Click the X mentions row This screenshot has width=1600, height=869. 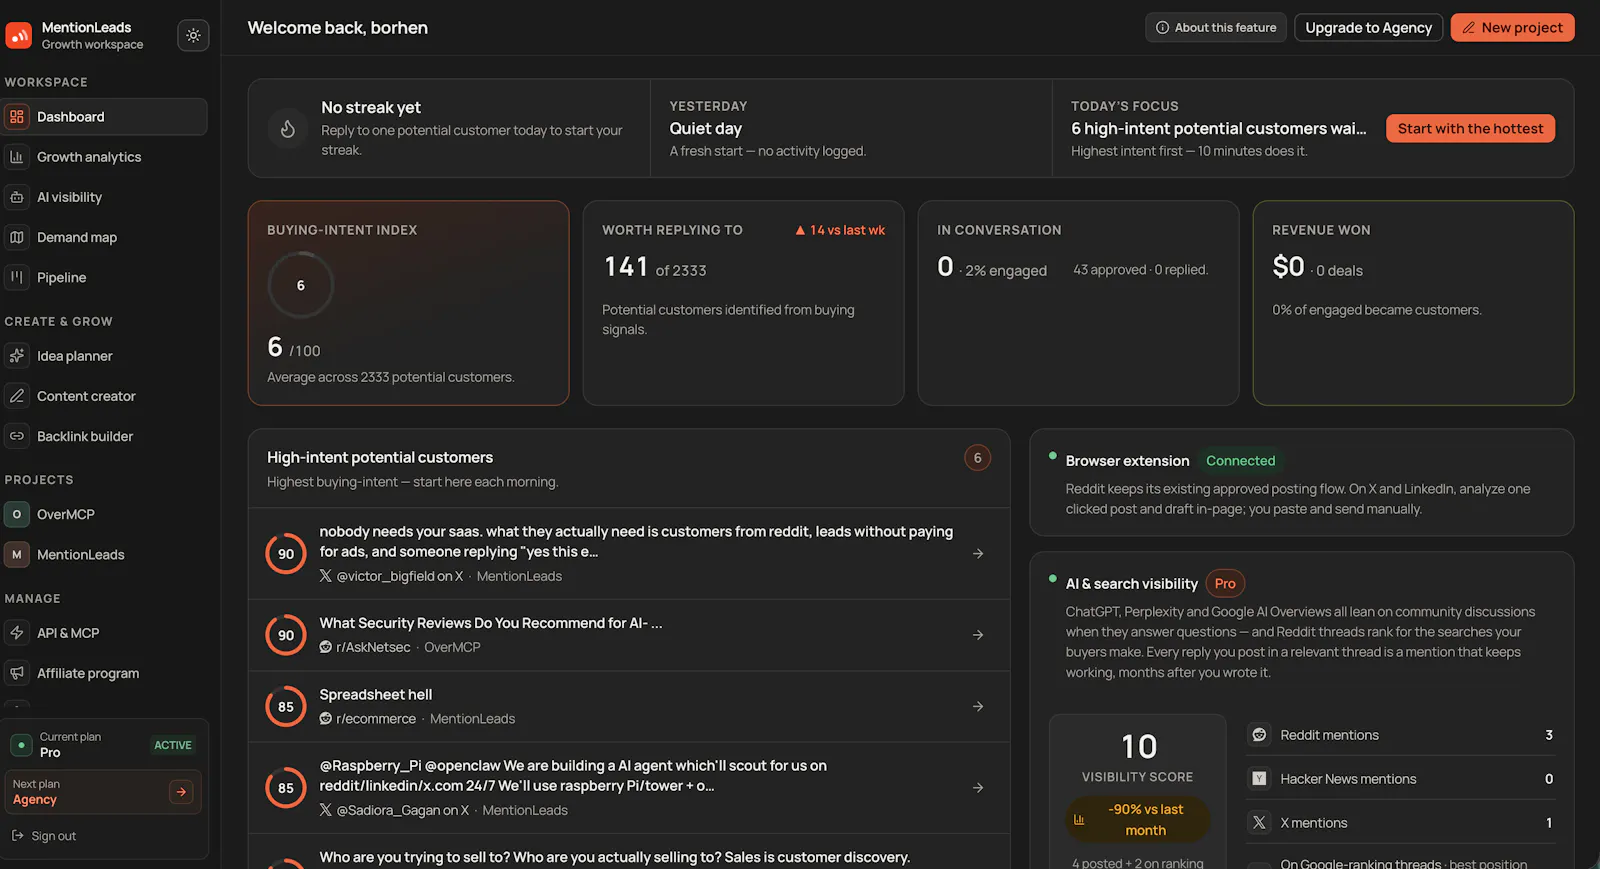[1401, 823]
